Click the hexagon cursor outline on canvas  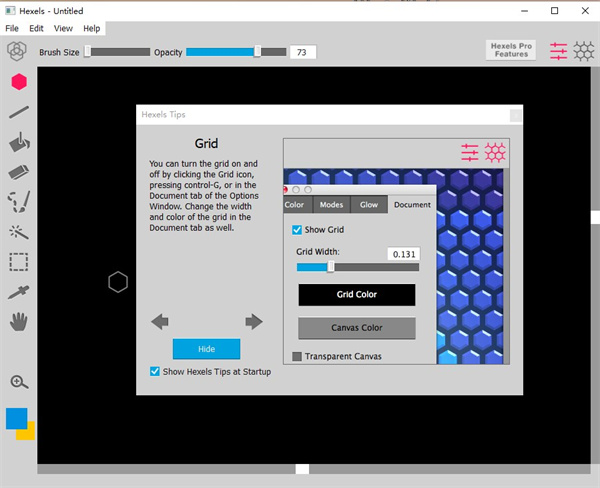point(118,282)
